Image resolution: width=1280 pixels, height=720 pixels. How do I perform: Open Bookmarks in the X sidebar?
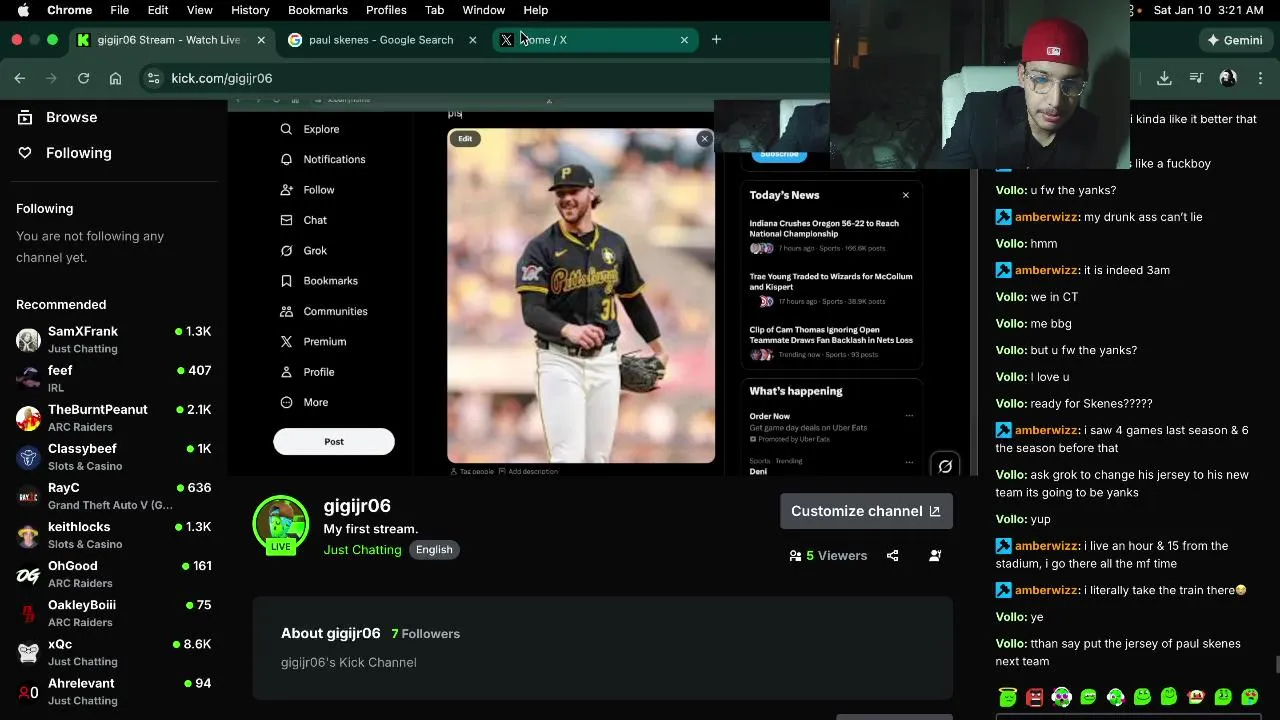tap(319, 281)
